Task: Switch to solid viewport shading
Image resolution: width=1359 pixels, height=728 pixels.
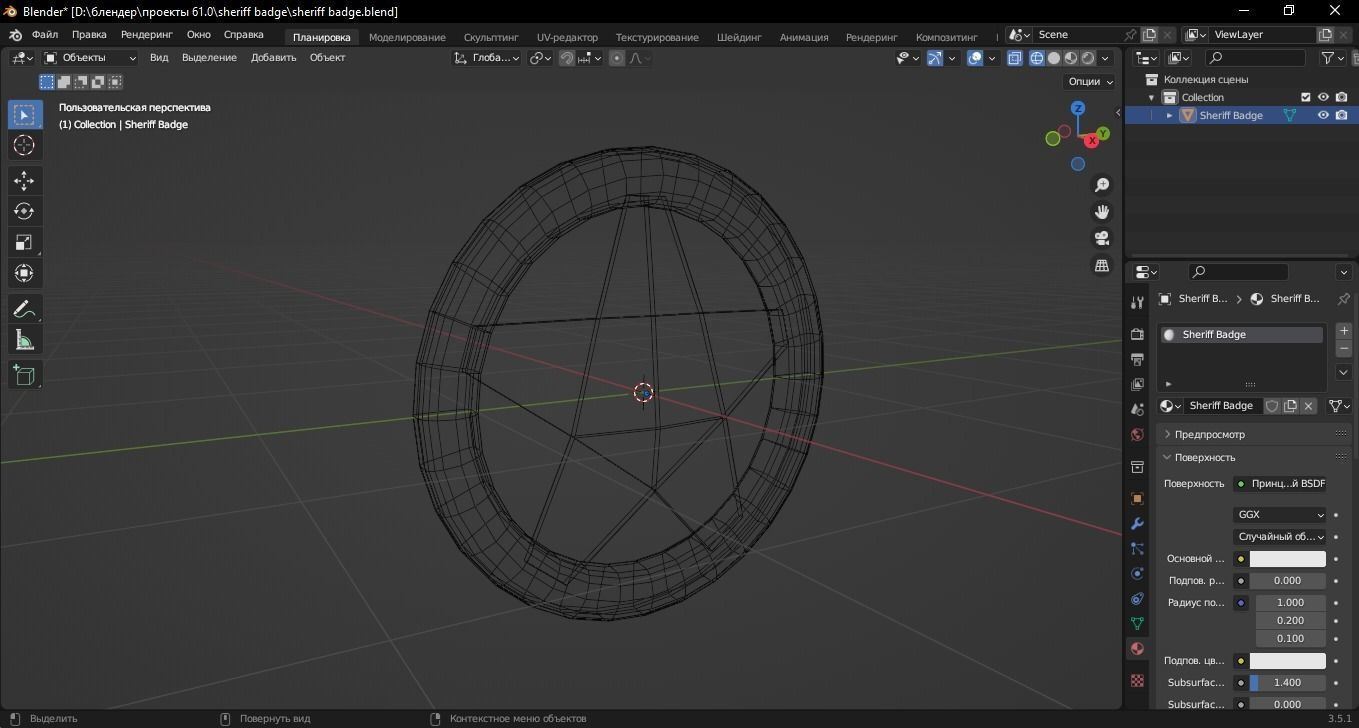Action: [1054, 58]
